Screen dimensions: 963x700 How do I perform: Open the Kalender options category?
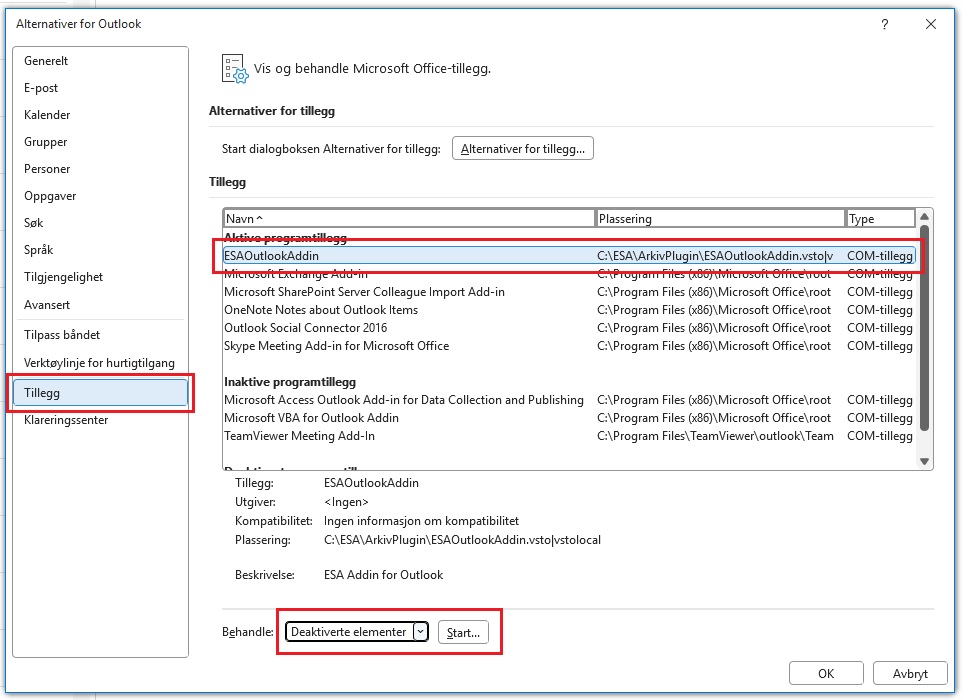[101, 115]
